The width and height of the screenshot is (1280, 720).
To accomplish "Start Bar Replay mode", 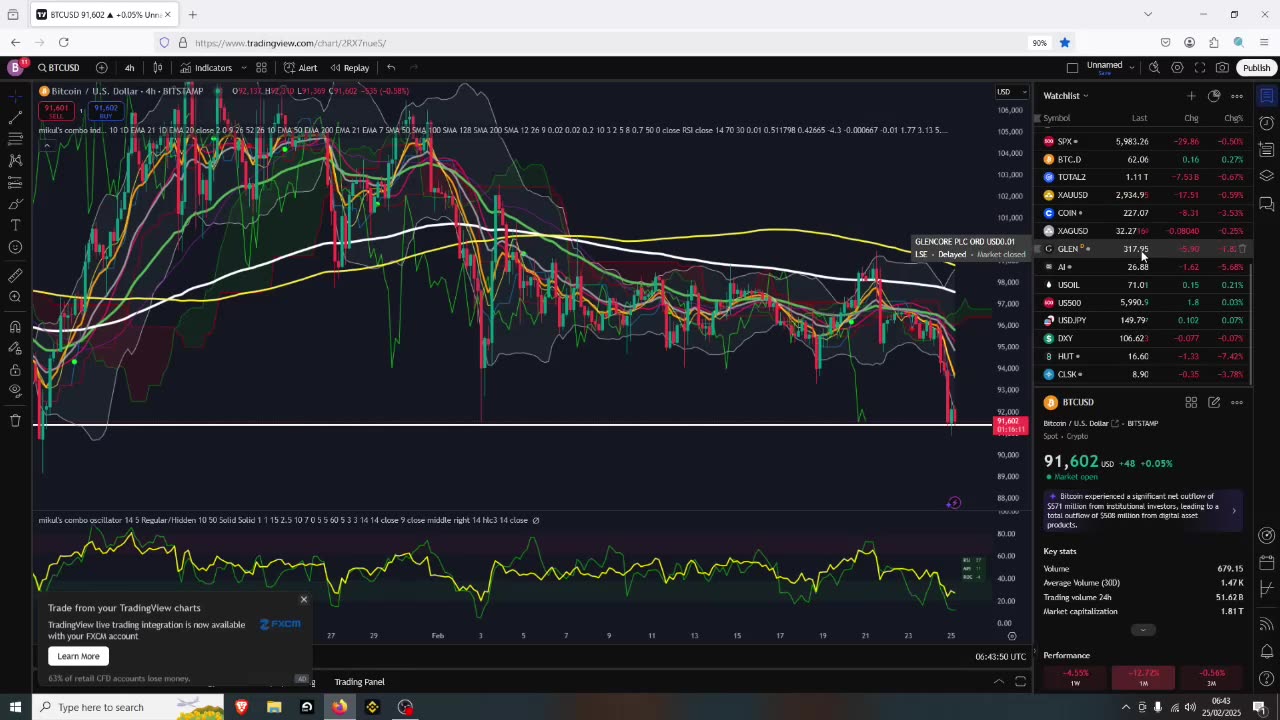I will (x=349, y=68).
